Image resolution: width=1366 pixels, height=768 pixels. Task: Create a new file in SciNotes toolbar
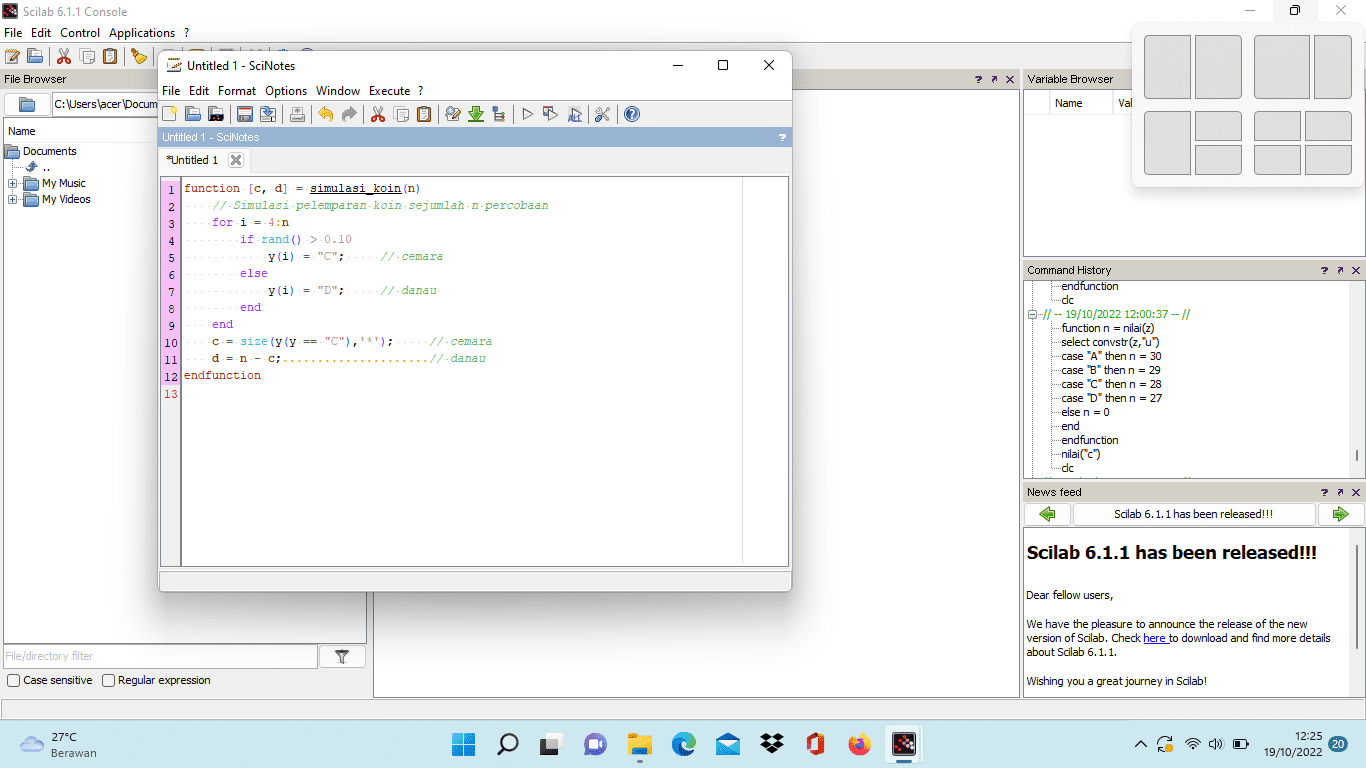pos(169,114)
